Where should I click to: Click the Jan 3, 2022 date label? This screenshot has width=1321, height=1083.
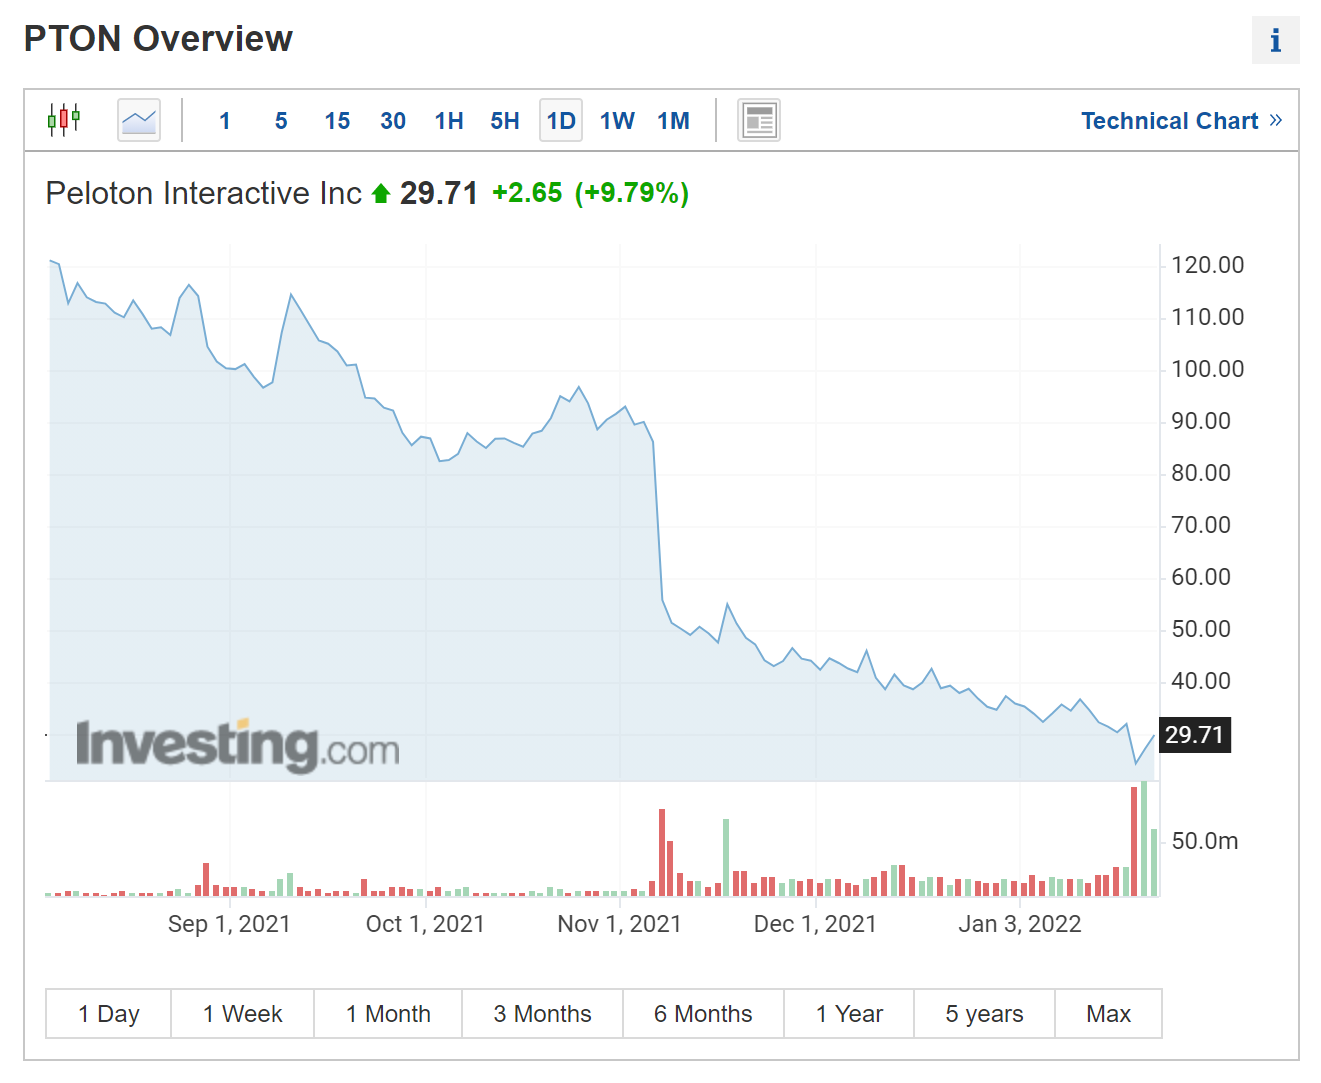click(x=1020, y=924)
